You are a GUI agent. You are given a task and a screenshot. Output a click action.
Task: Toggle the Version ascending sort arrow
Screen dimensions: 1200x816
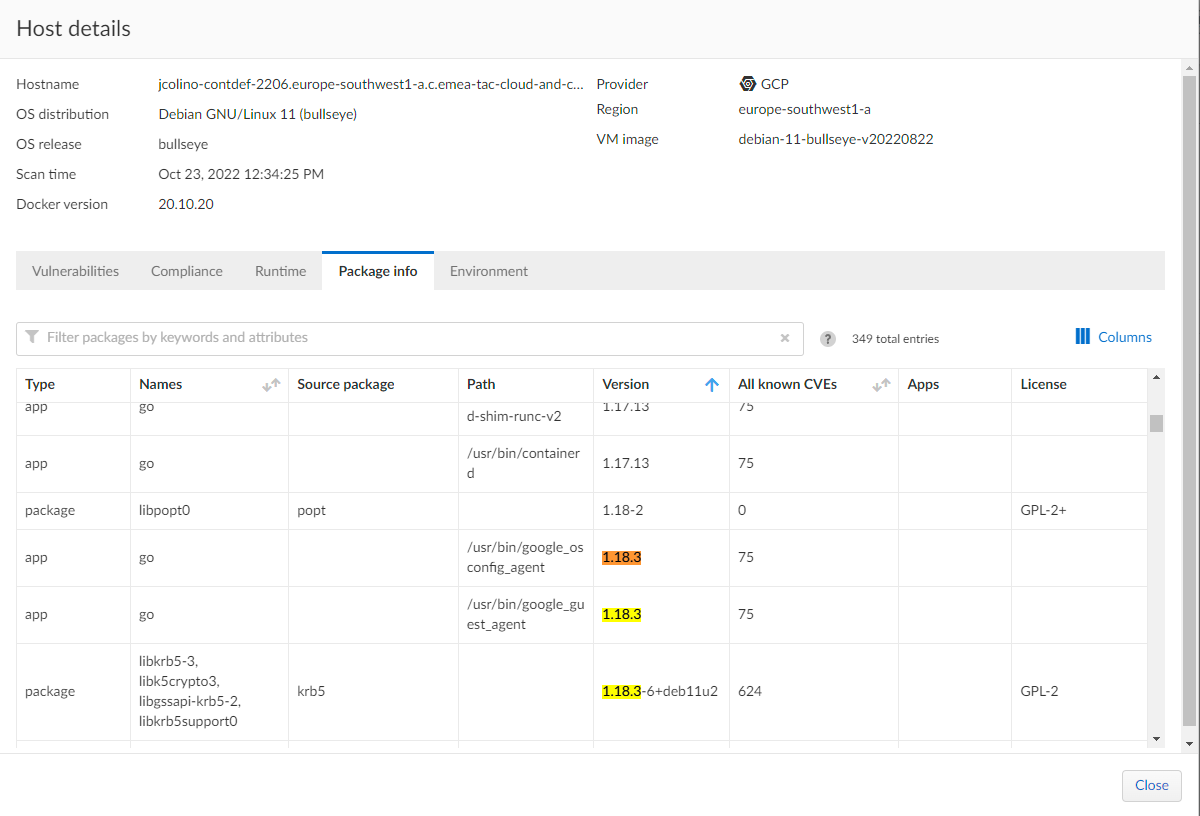pyautogui.click(x=712, y=385)
